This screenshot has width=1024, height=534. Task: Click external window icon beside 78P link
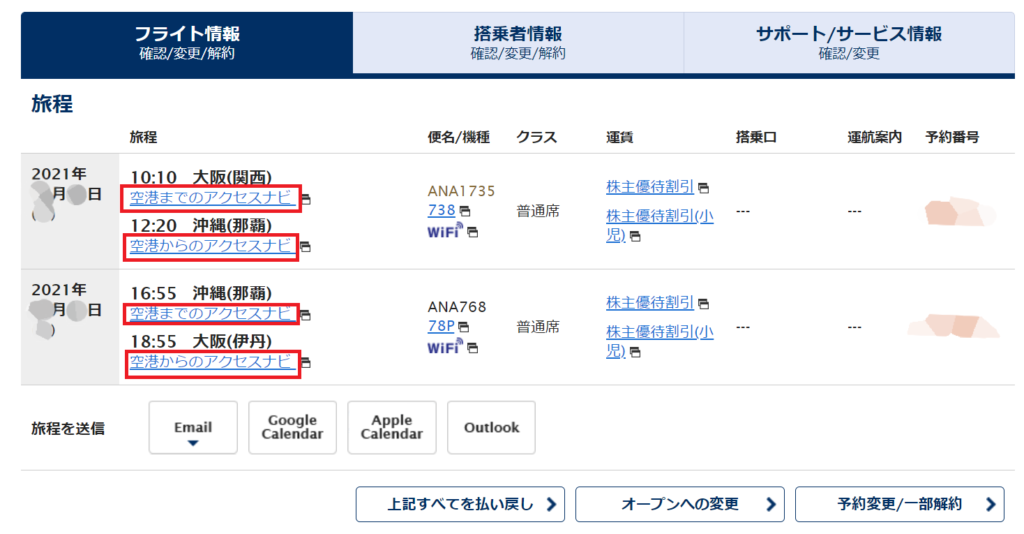(465, 328)
